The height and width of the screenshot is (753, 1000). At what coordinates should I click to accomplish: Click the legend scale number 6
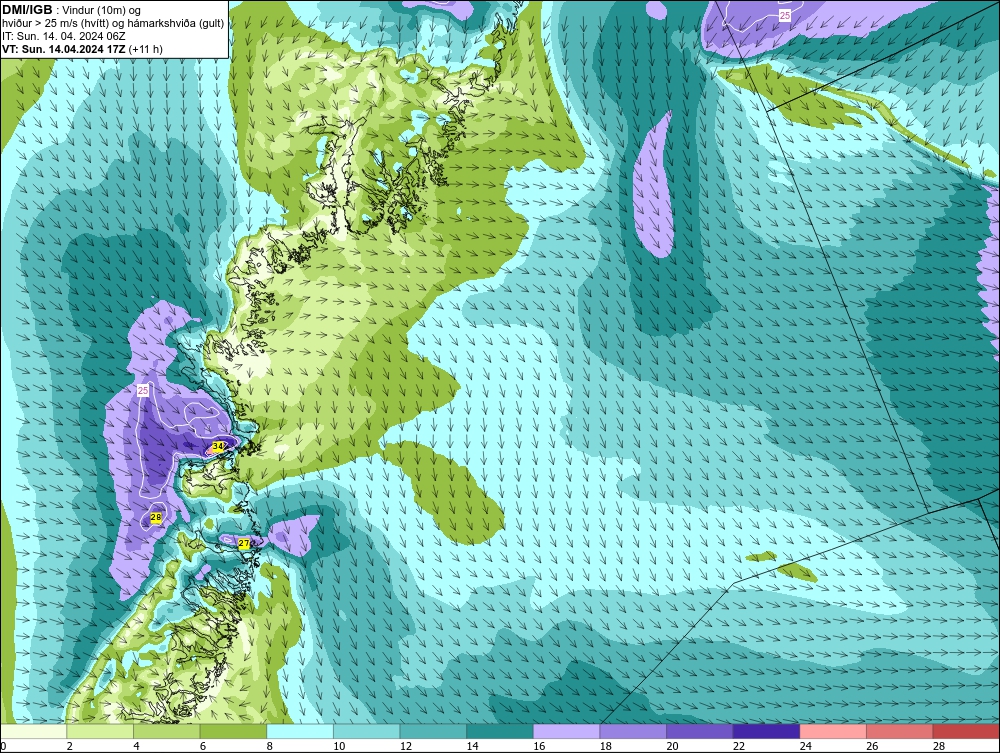pos(203,746)
